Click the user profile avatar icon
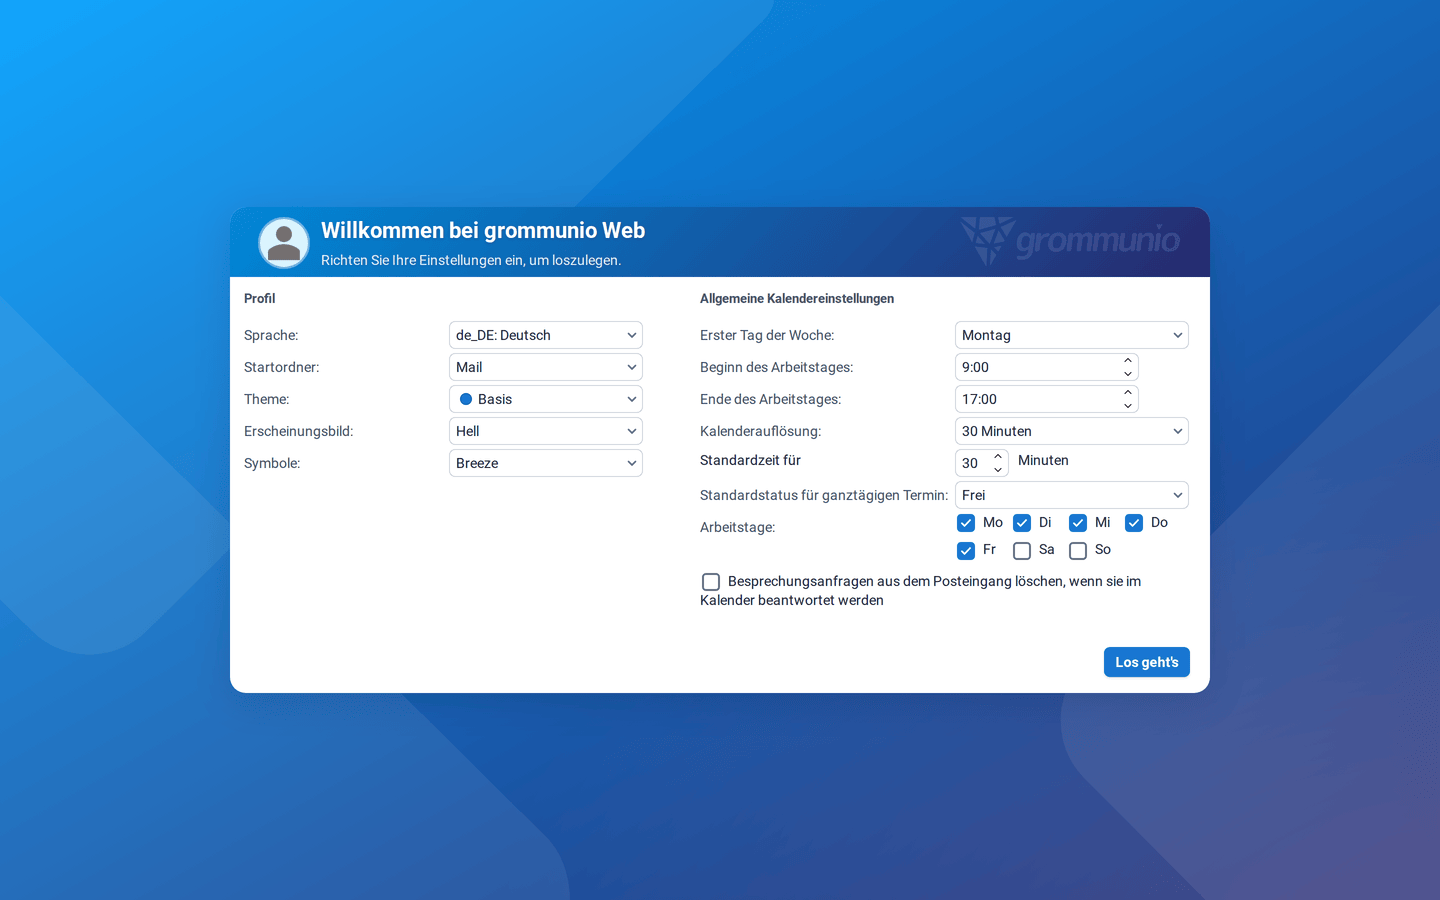The width and height of the screenshot is (1440, 900). tap(284, 243)
